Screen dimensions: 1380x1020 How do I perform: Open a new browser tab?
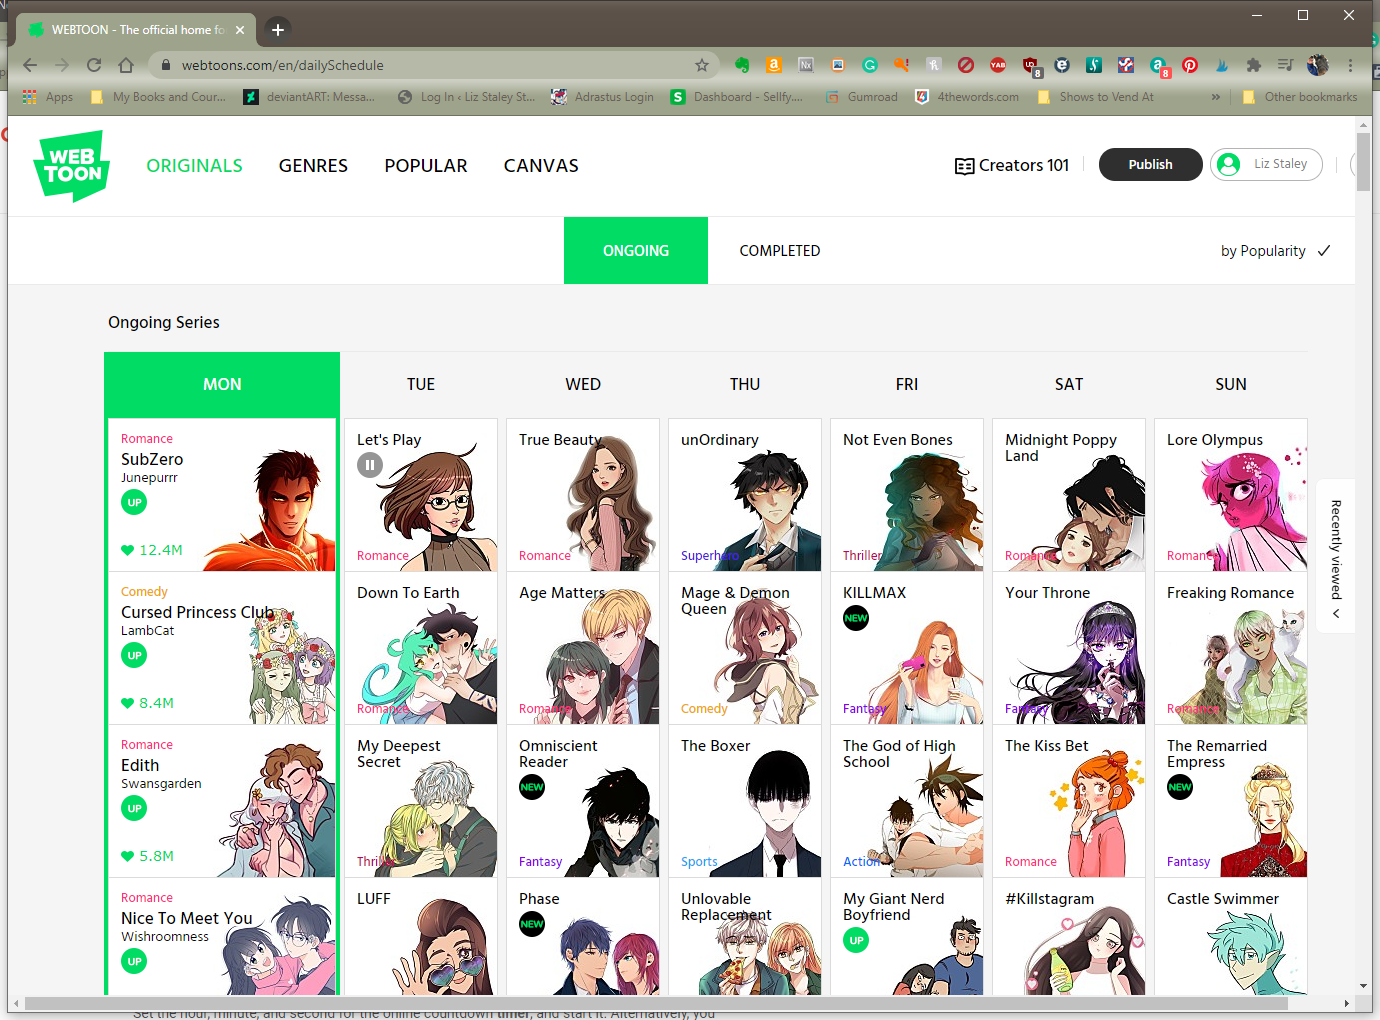(x=278, y=30)
